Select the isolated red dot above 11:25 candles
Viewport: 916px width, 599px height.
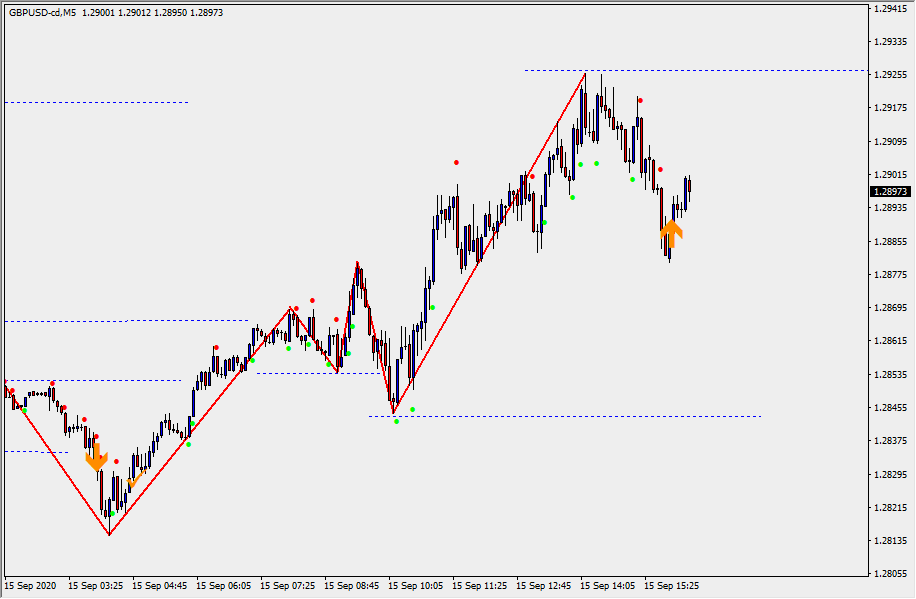point(457,162)
